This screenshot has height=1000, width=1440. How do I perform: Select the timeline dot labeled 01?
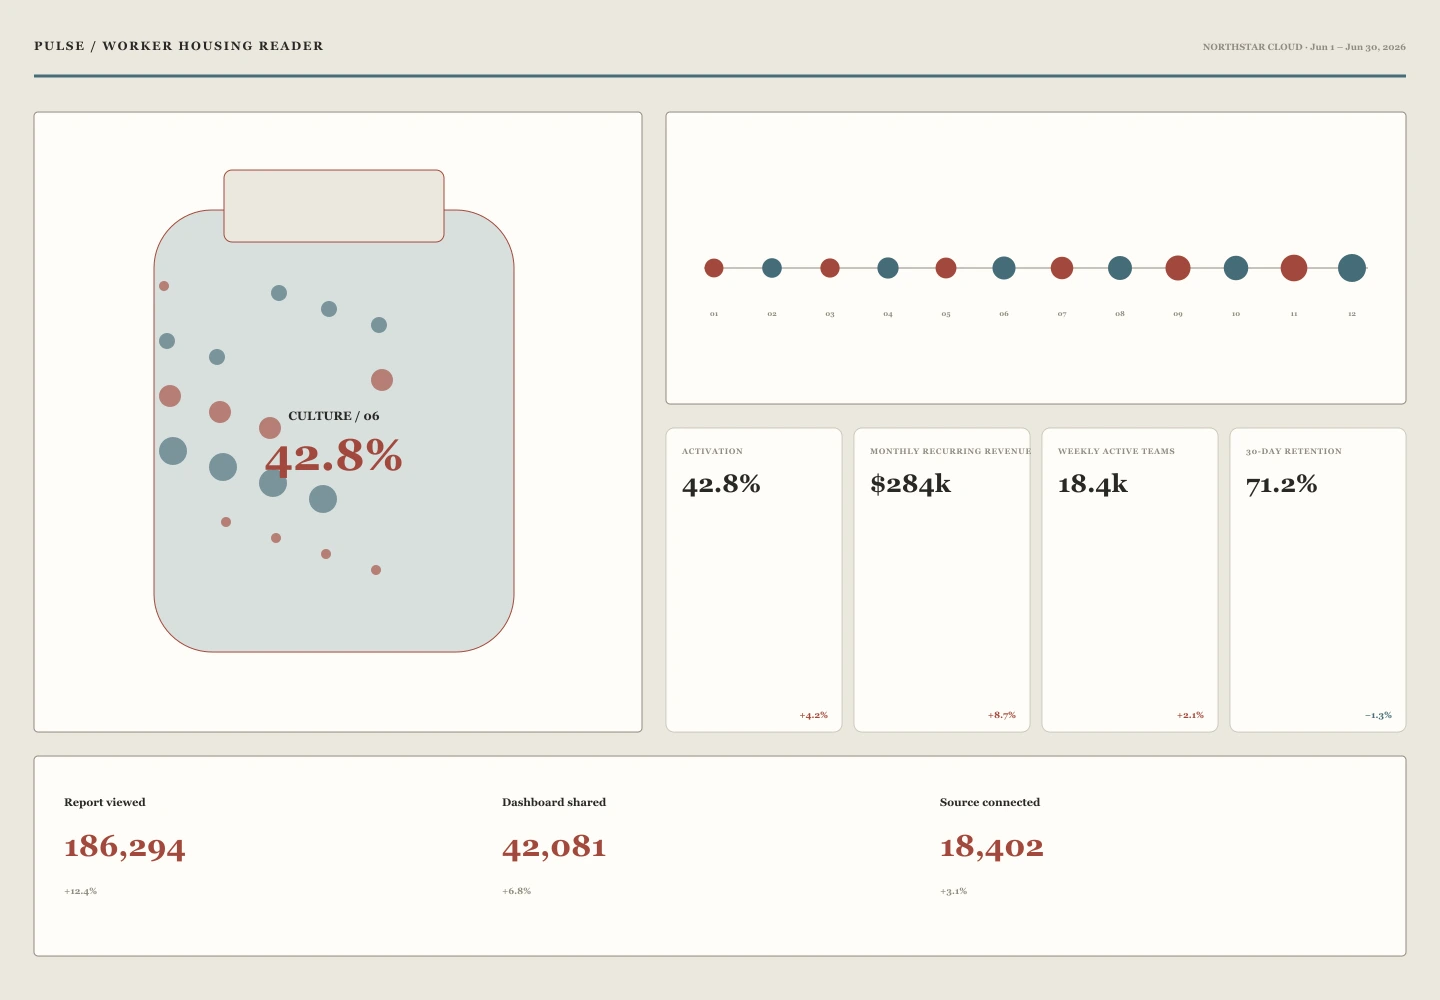coord(714,268)
